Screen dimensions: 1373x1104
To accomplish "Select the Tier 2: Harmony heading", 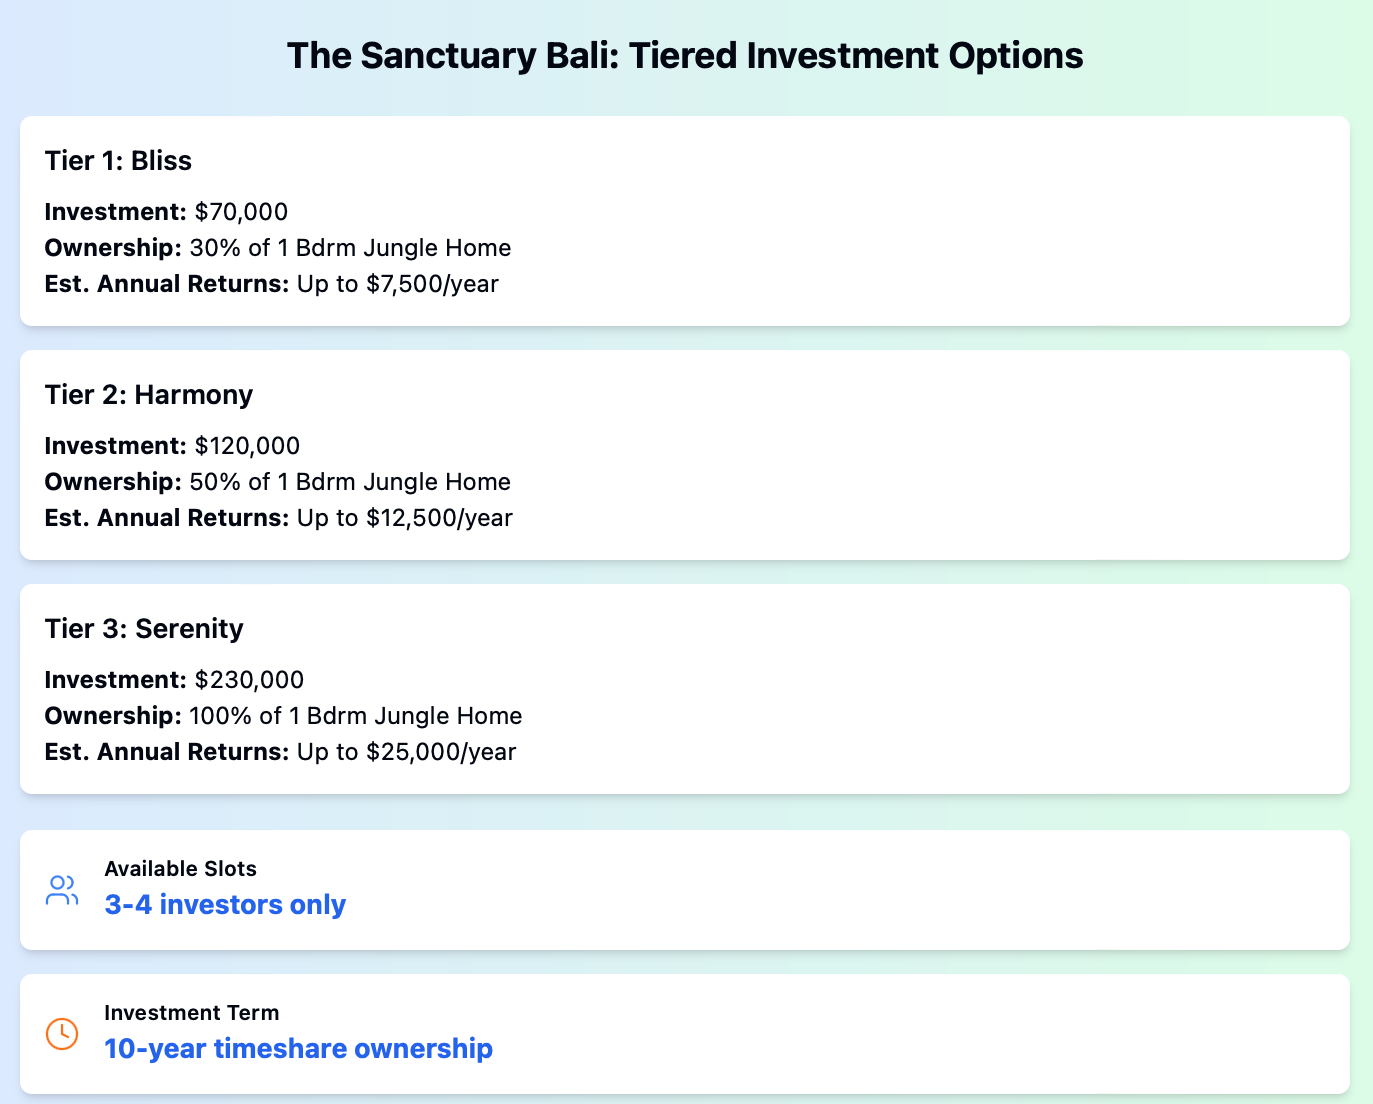I will click(149, 395).
